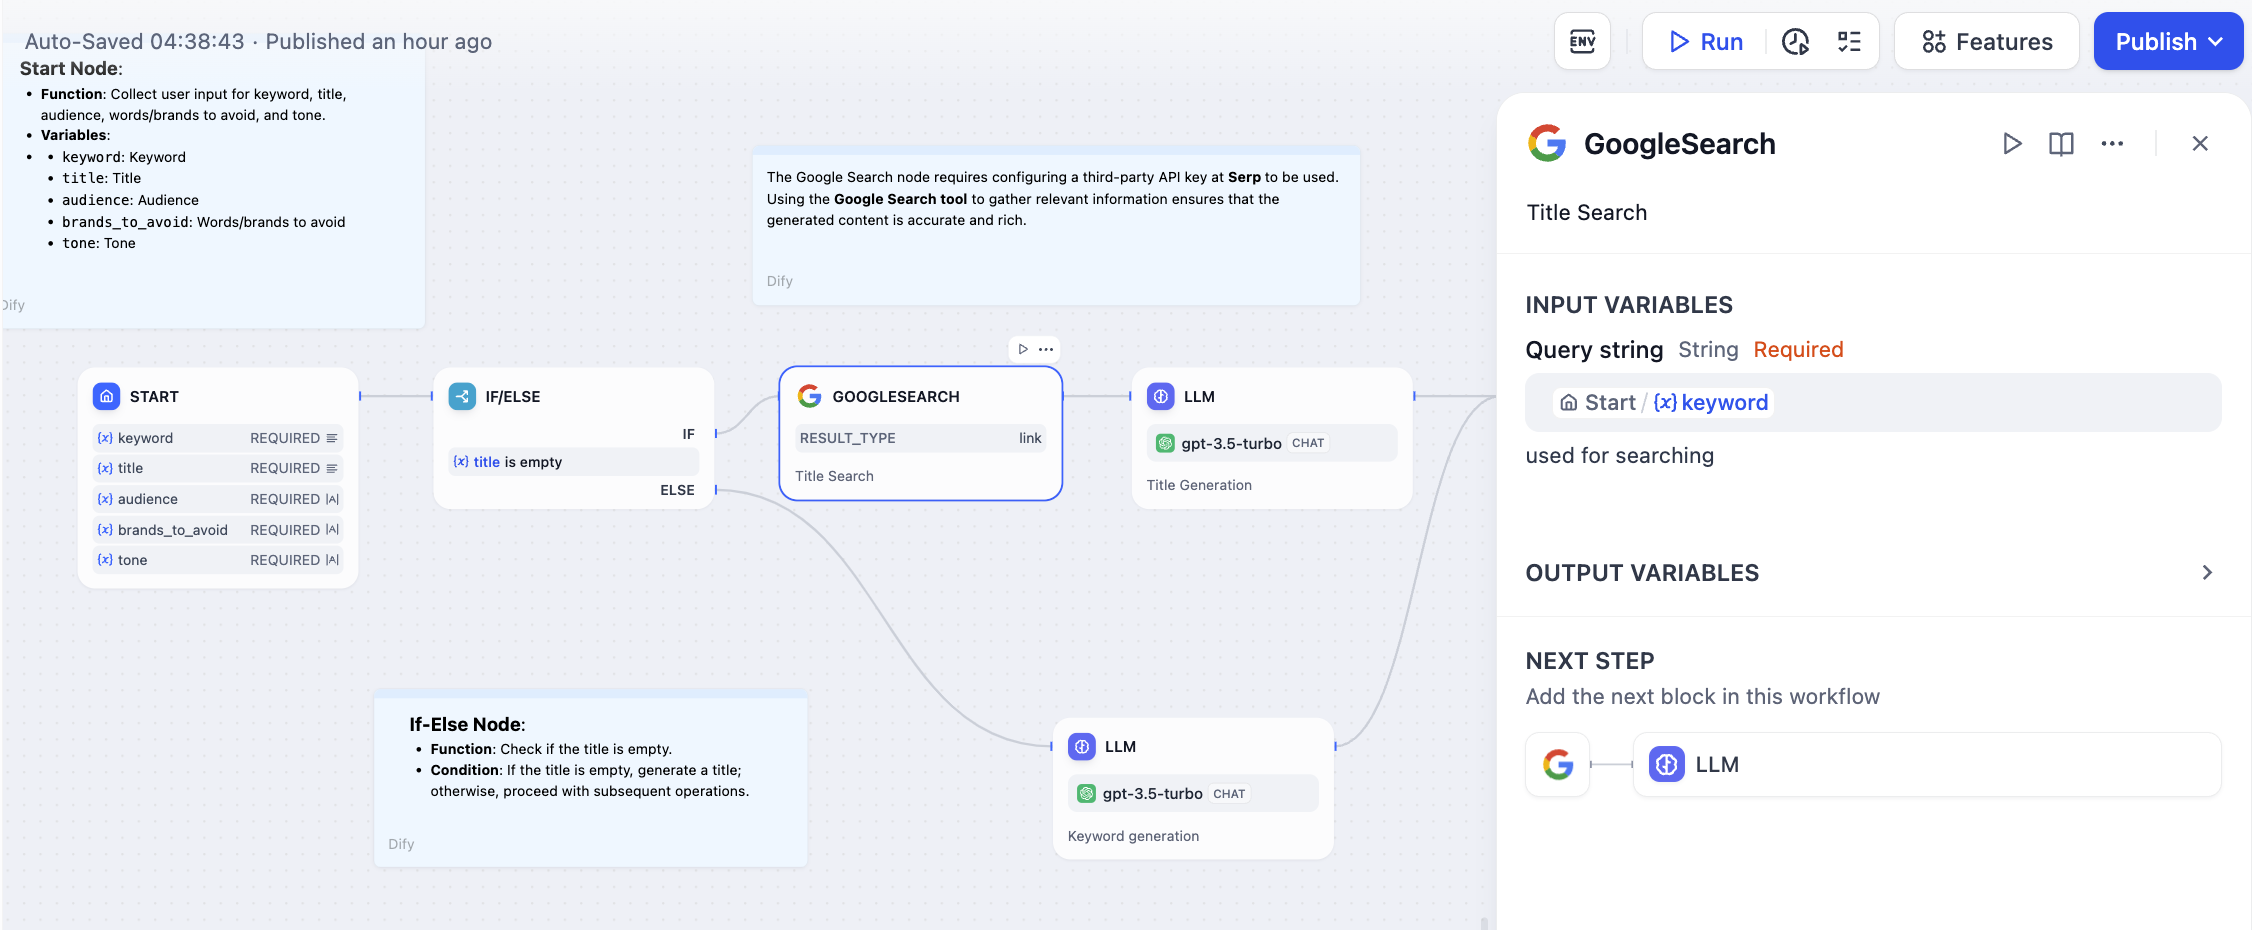Open the help book icon in panel
This screenshot has width=2252, height=930.
point(2061,144)
